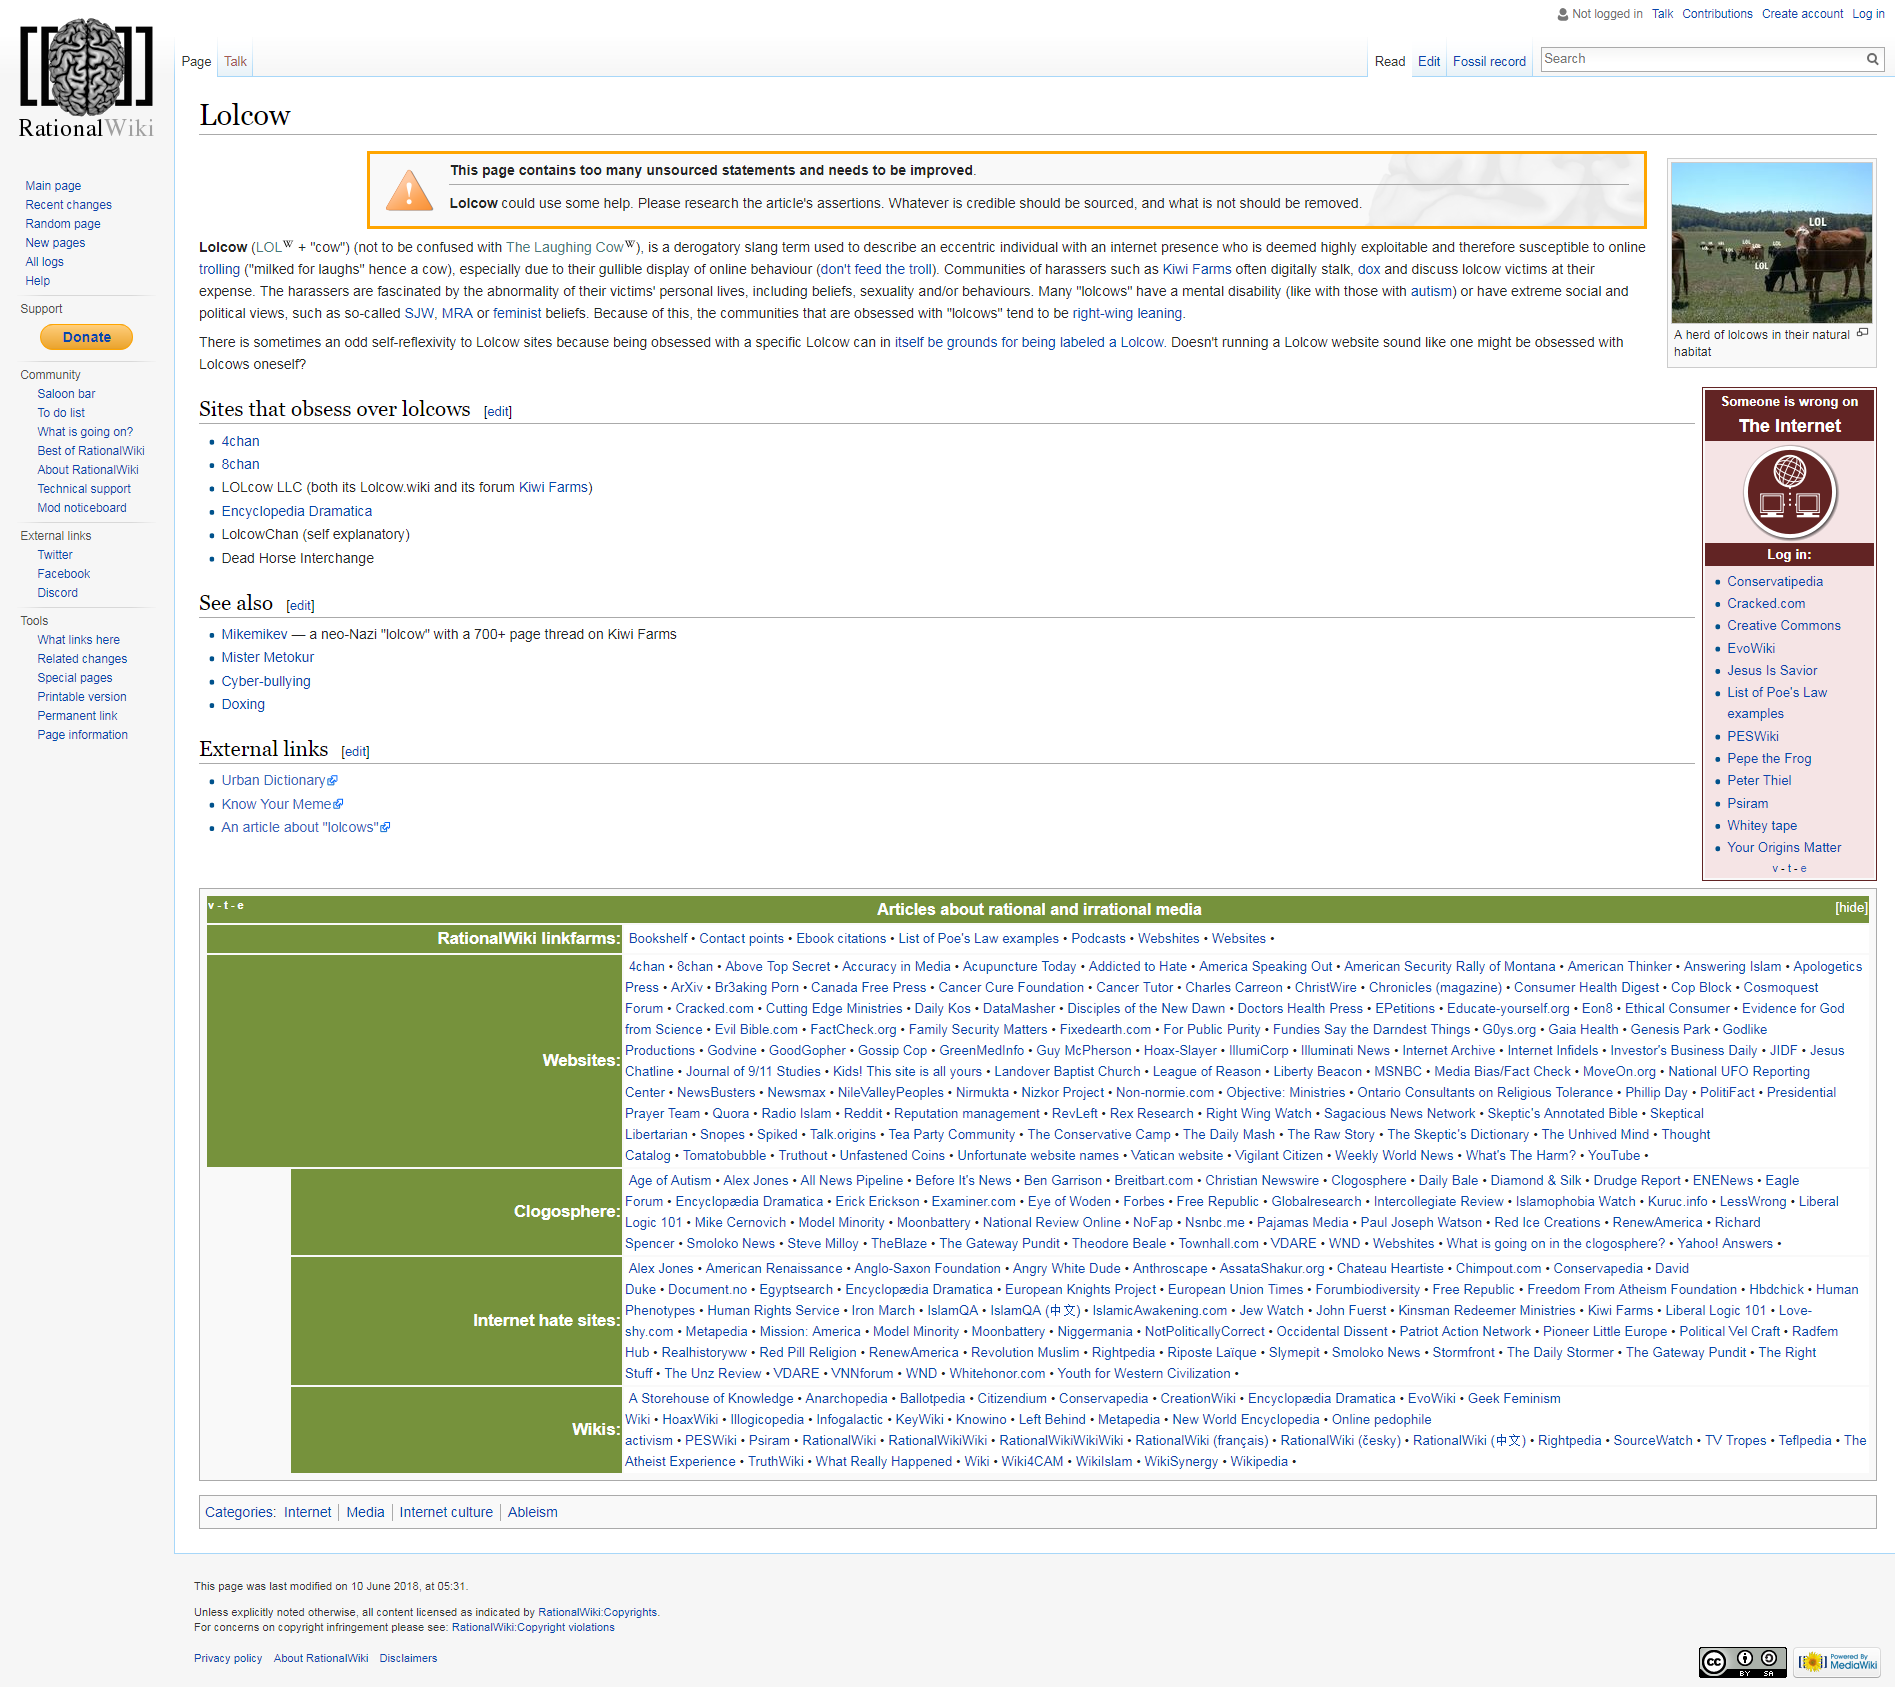Click the Internet globe icon in the sidebar box
This screenshot has height=1687, width=1895.
(1789, 492)
